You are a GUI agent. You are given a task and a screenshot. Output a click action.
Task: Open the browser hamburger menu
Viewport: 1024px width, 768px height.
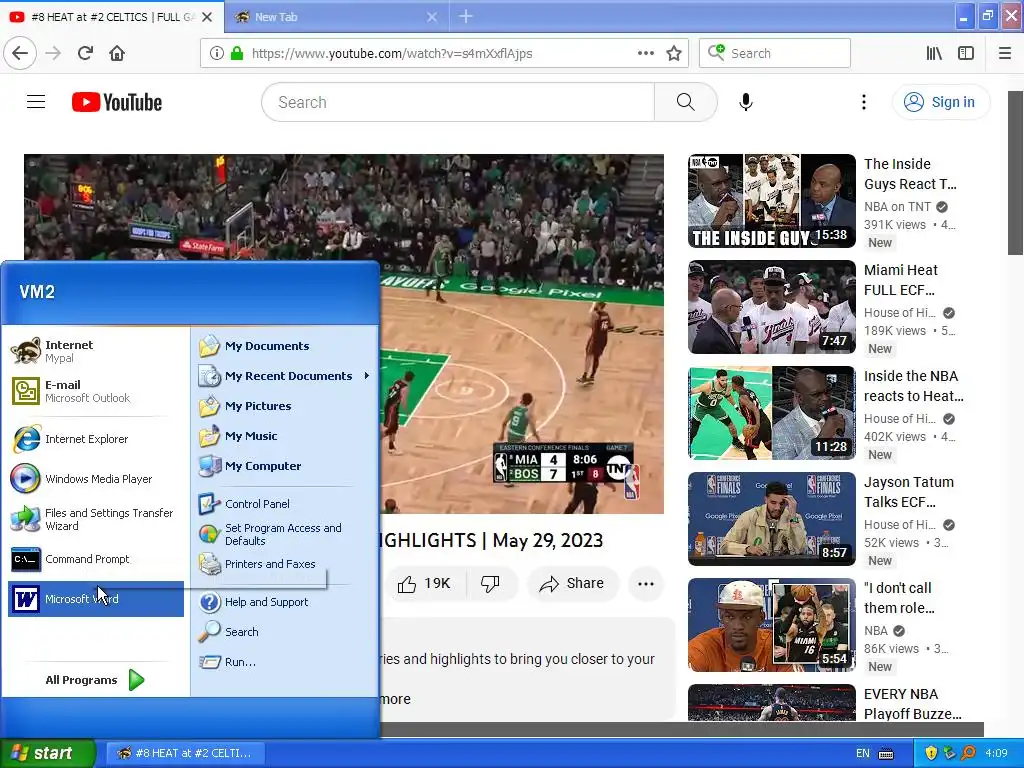coord(1005,54)
